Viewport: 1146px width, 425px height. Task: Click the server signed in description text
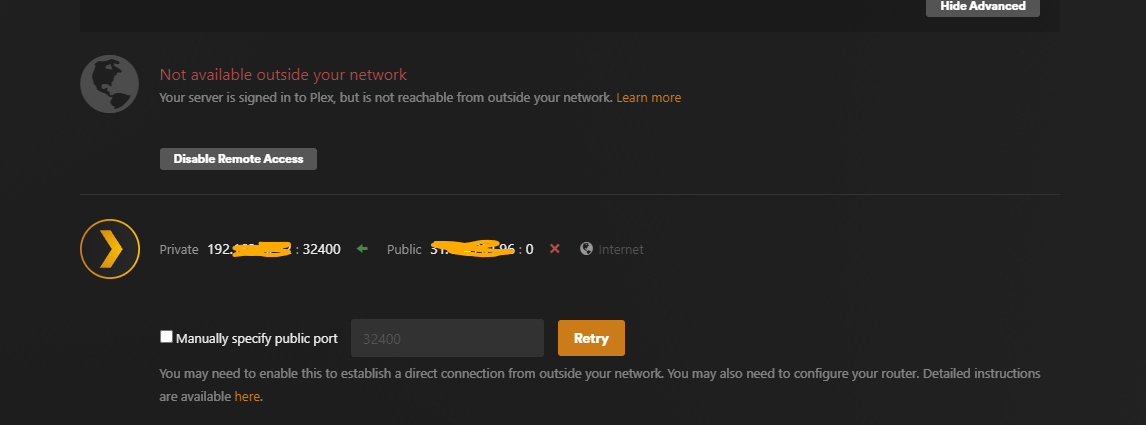[385, 98]
